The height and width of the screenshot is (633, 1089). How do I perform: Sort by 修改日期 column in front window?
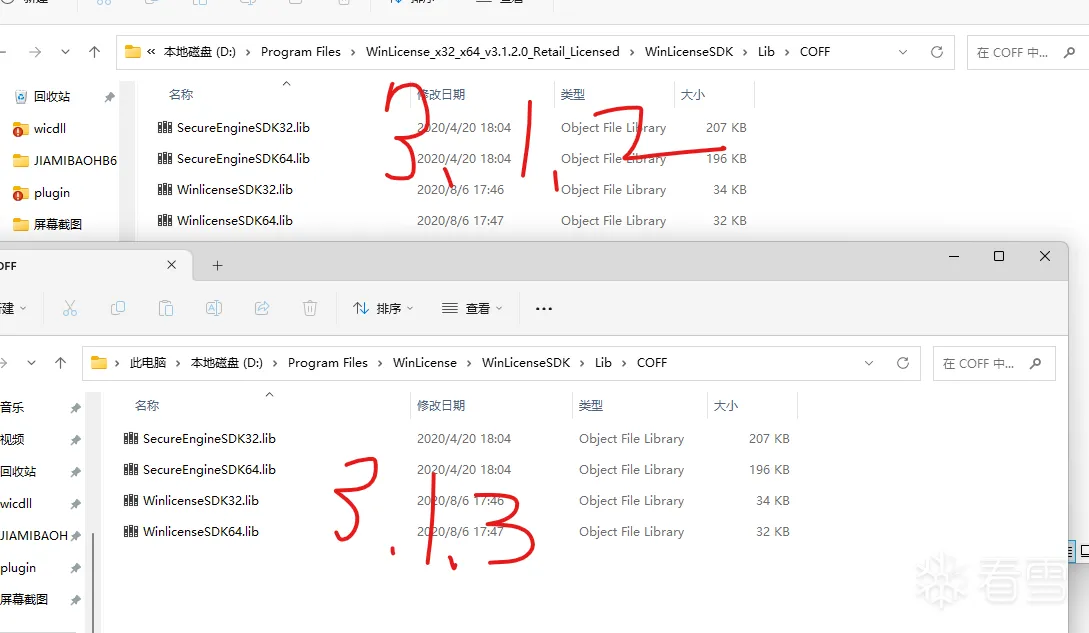441,406
